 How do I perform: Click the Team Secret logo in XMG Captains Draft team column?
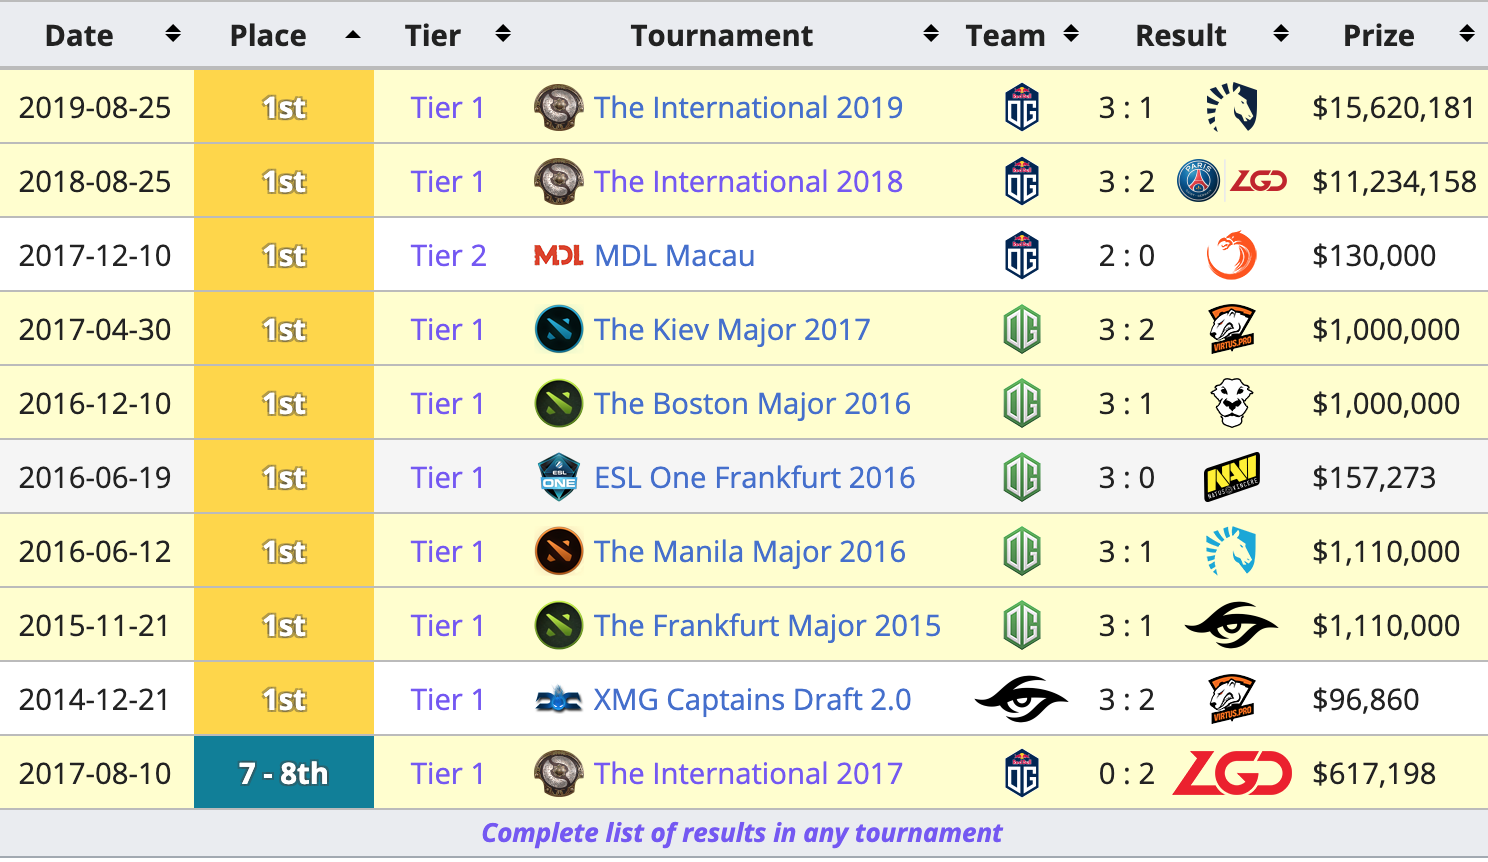[1021, 699]
